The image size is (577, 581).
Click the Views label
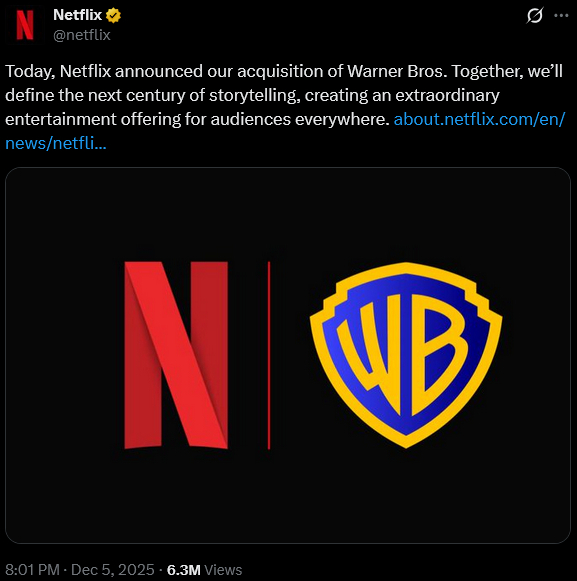[x=223, y=570]
